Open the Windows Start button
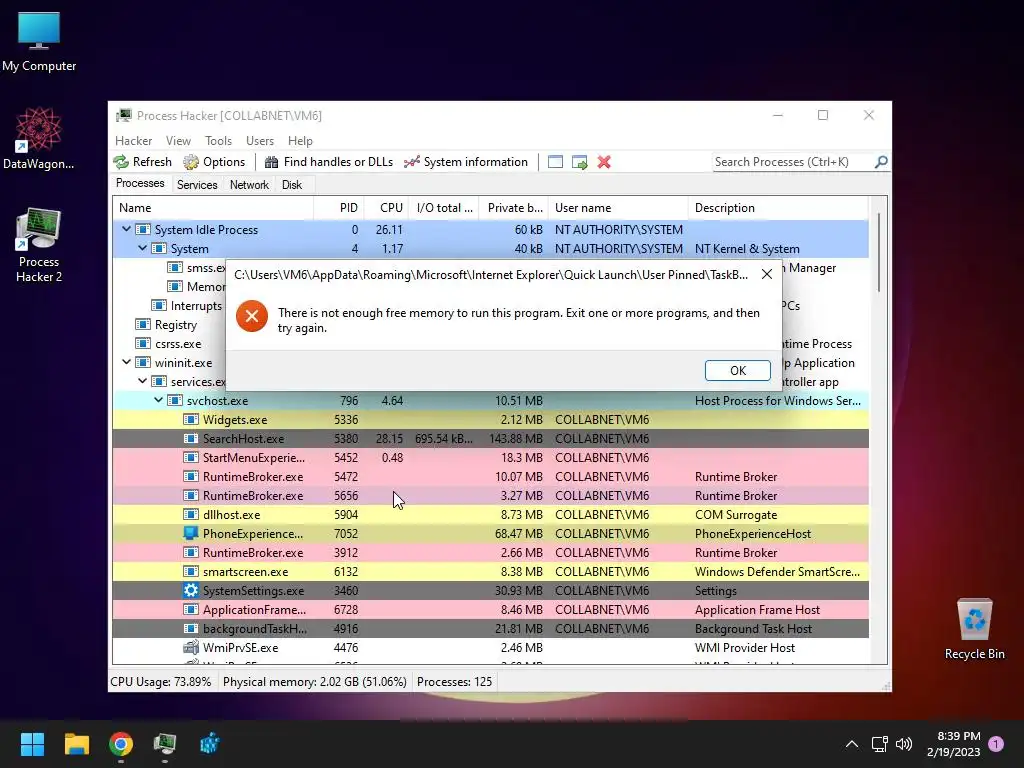This screenshot has height=768, width=1024. [x=32, y=744]
